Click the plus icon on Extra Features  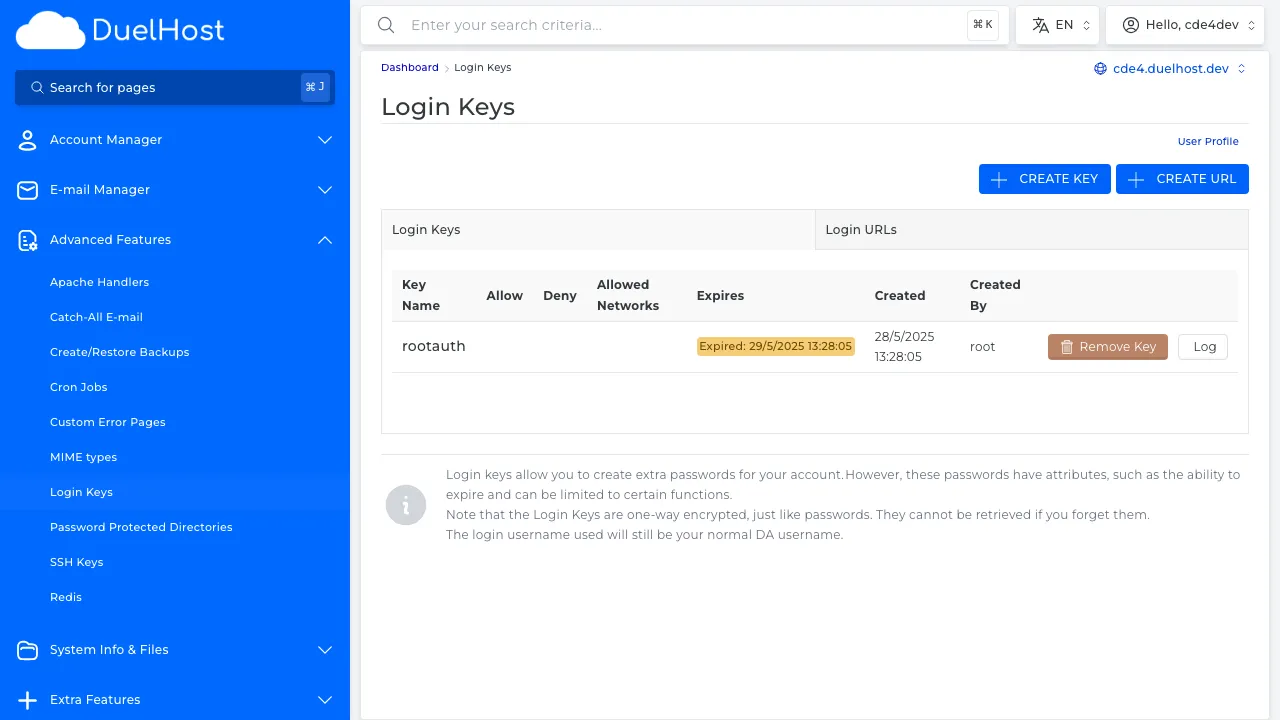pyautogui.click(x=27, y=700)
